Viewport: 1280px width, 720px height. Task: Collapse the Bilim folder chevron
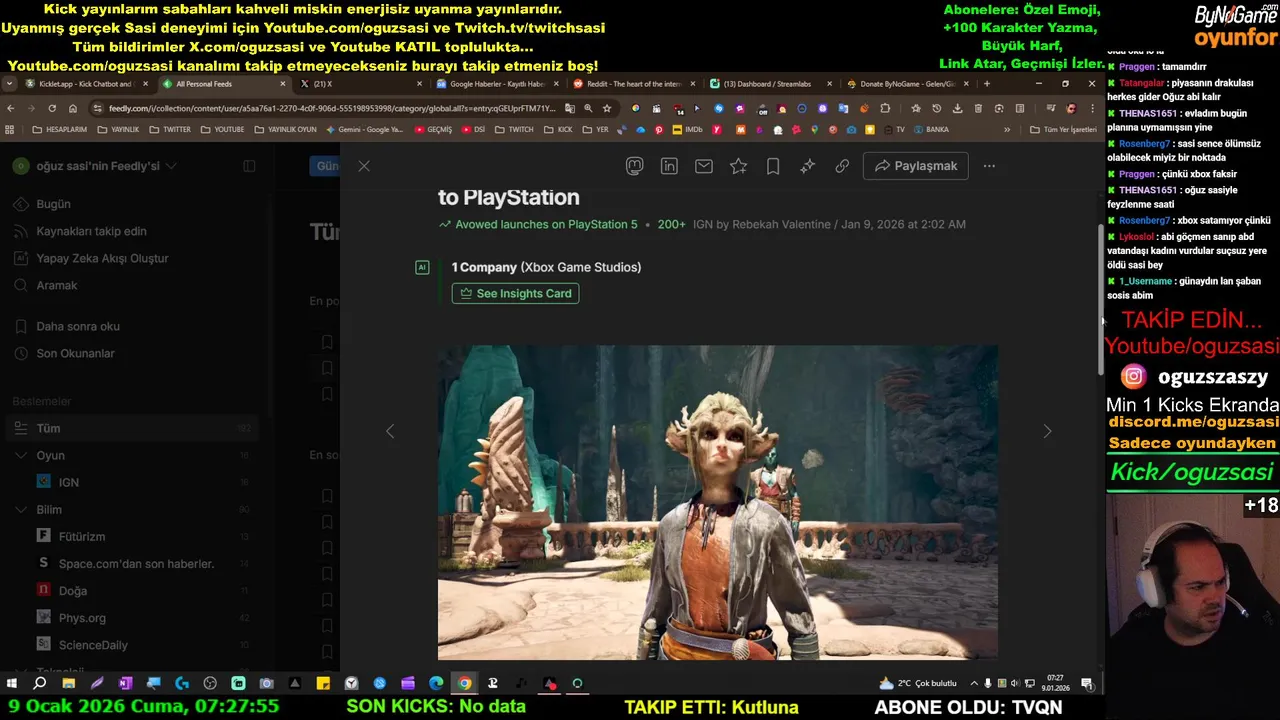pos(21,509)
